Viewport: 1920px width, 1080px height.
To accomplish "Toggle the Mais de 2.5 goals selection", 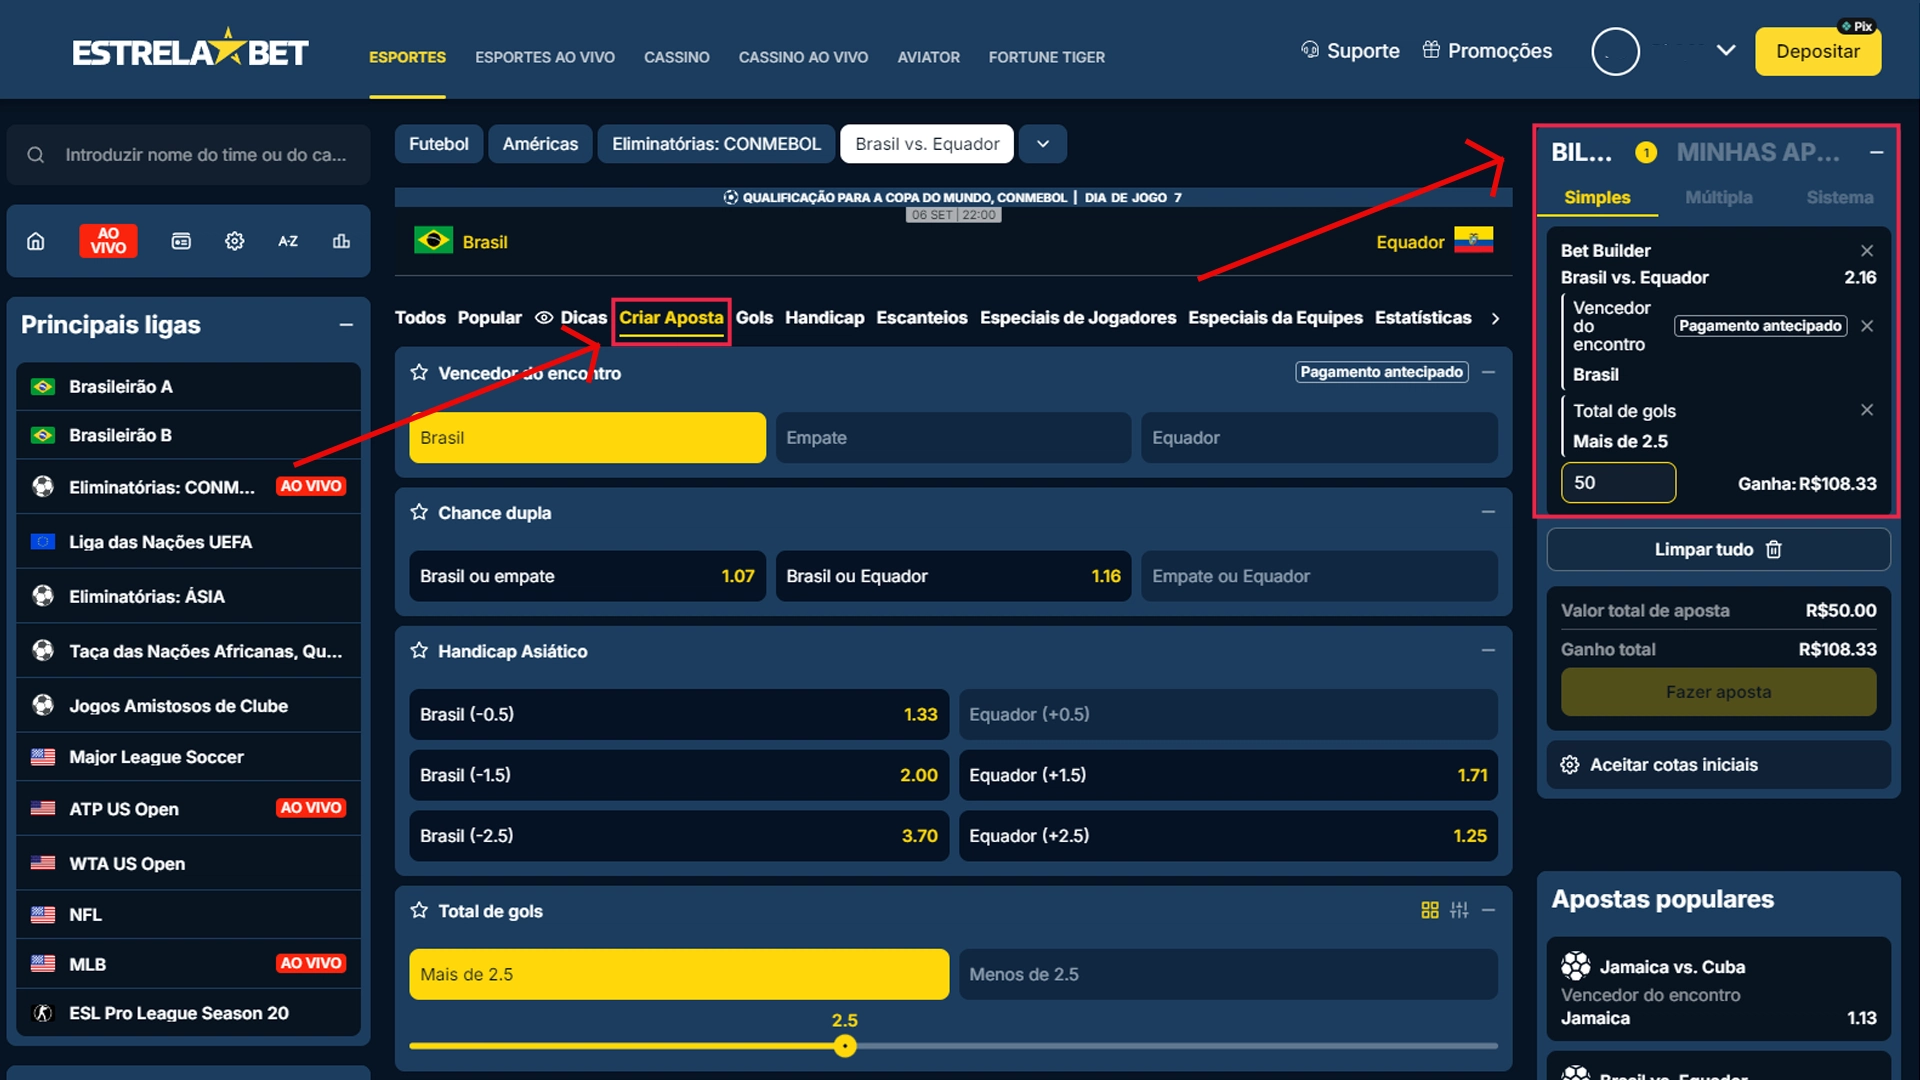I will click(x=679, y=974).
